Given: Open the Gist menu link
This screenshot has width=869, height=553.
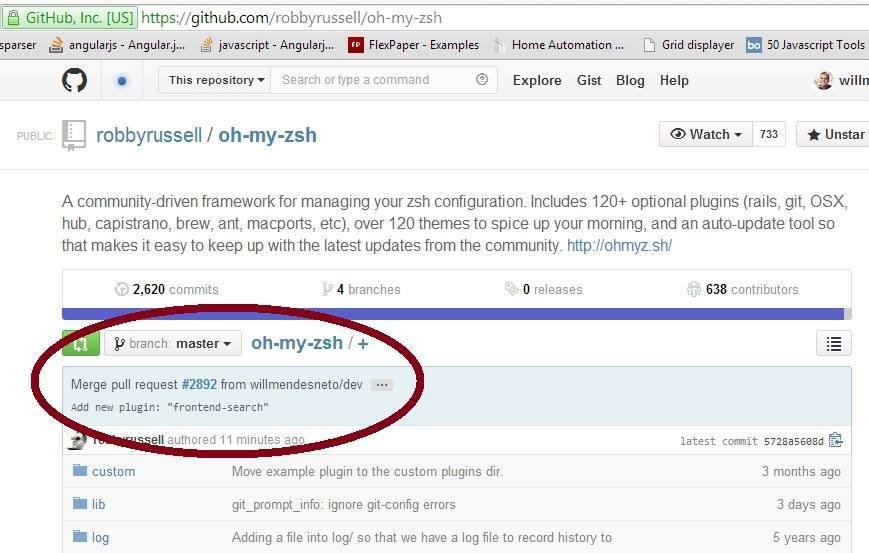Looking at the screenshot, I should [589, 80].
